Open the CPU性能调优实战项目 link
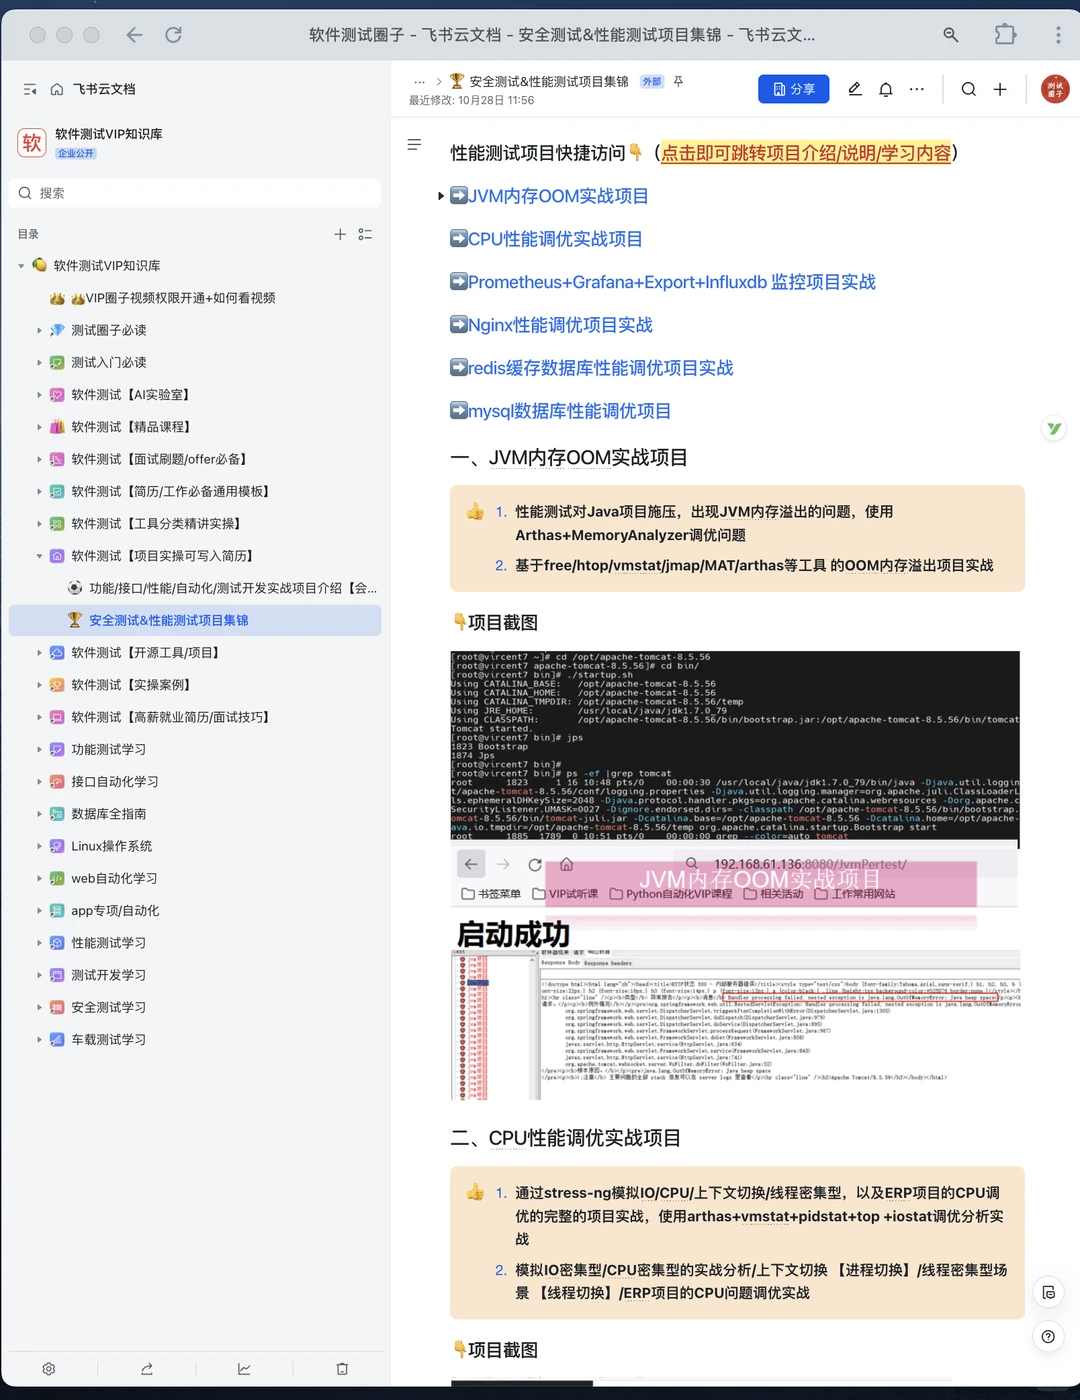The height and width of the screenshot is (1400, 1080). pyautogui.click(x=553, y=239)
